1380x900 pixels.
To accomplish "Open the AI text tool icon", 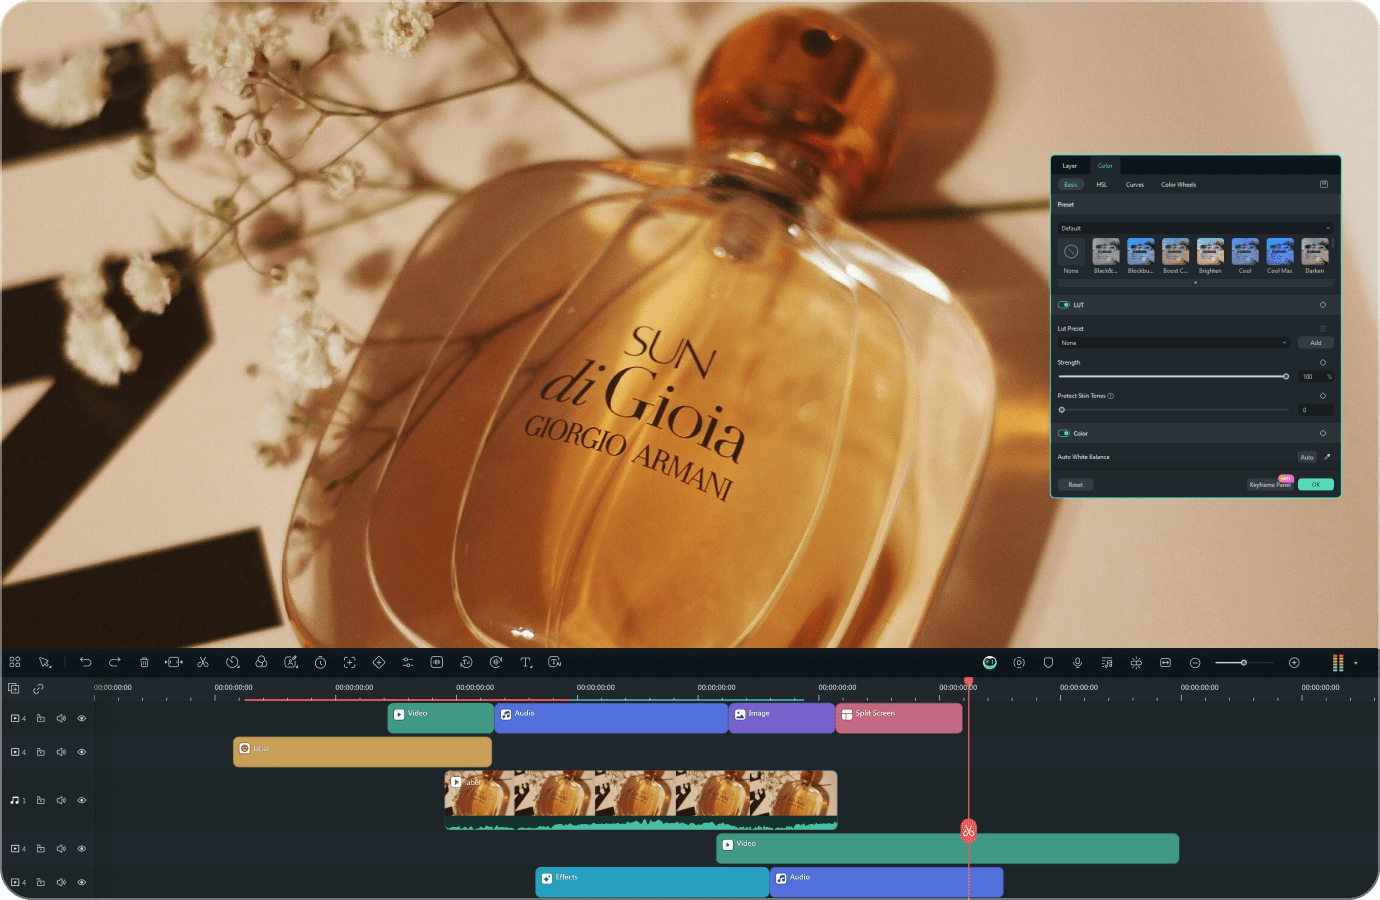I will [x=555, y=662].
